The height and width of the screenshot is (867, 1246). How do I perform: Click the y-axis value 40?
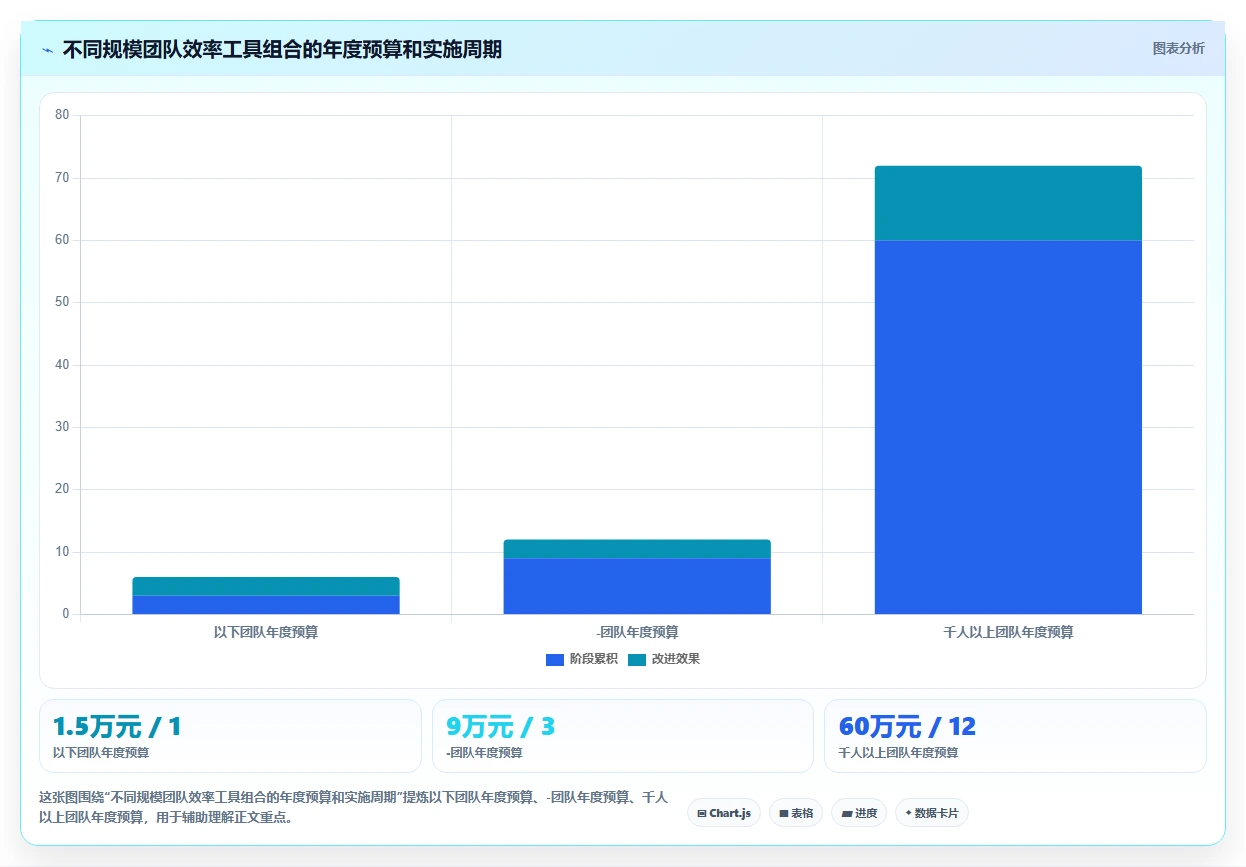pos(62,365)
